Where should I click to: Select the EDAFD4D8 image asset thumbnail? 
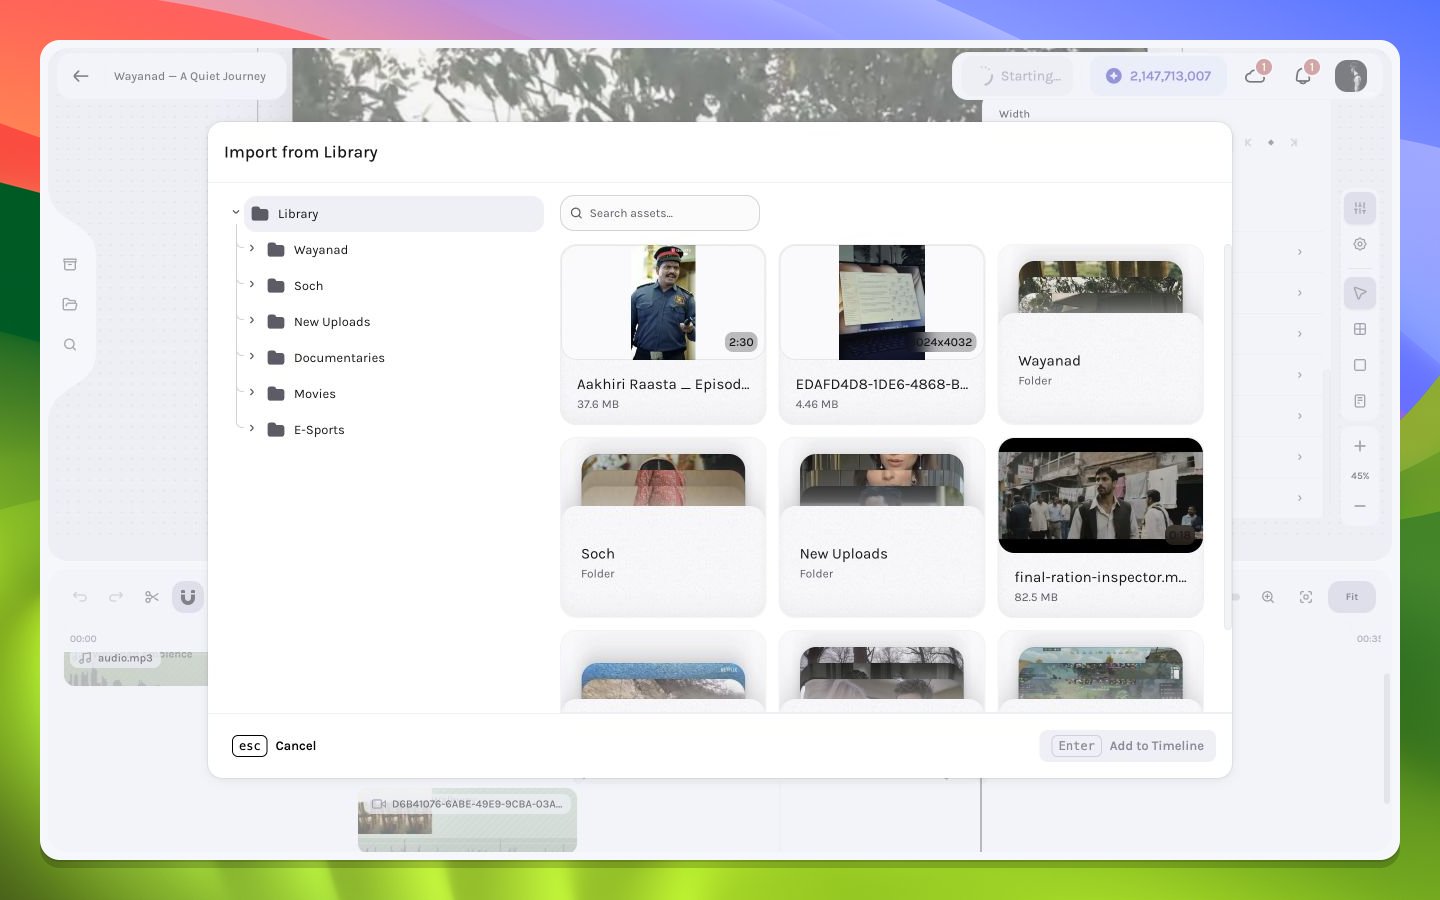[x=882, y=302]
